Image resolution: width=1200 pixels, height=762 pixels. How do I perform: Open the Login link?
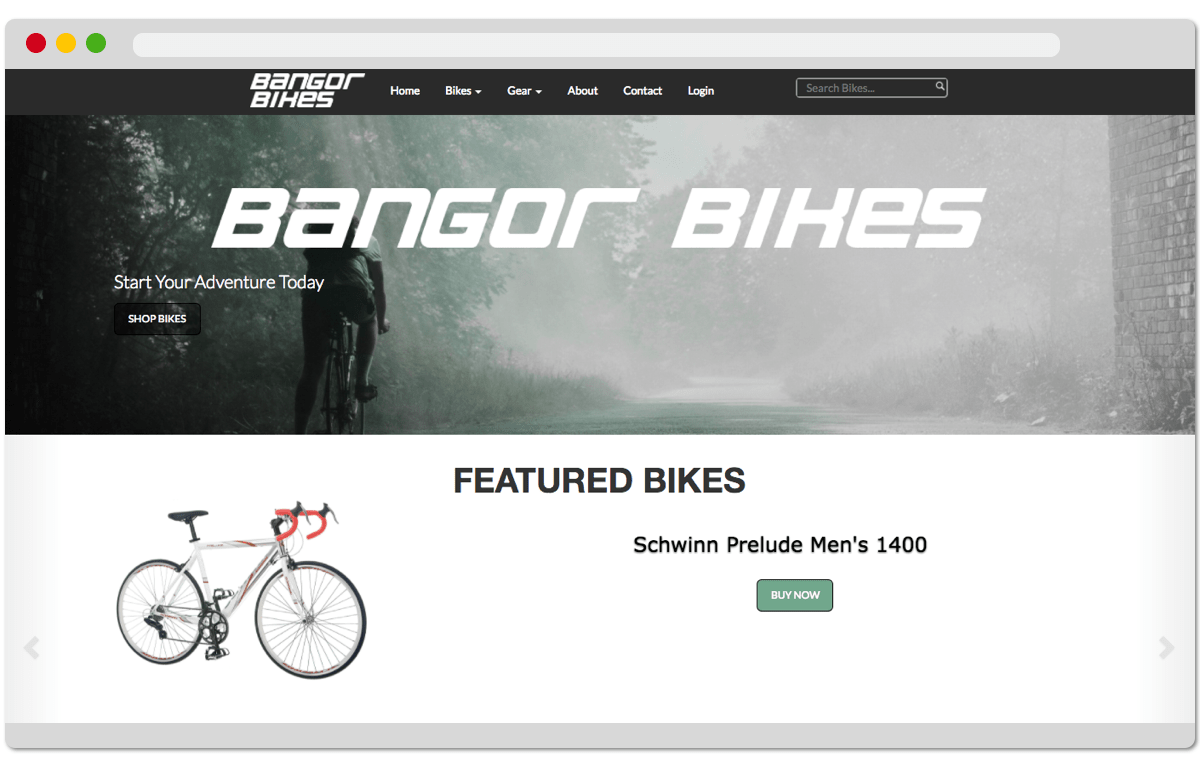(701, 91)
